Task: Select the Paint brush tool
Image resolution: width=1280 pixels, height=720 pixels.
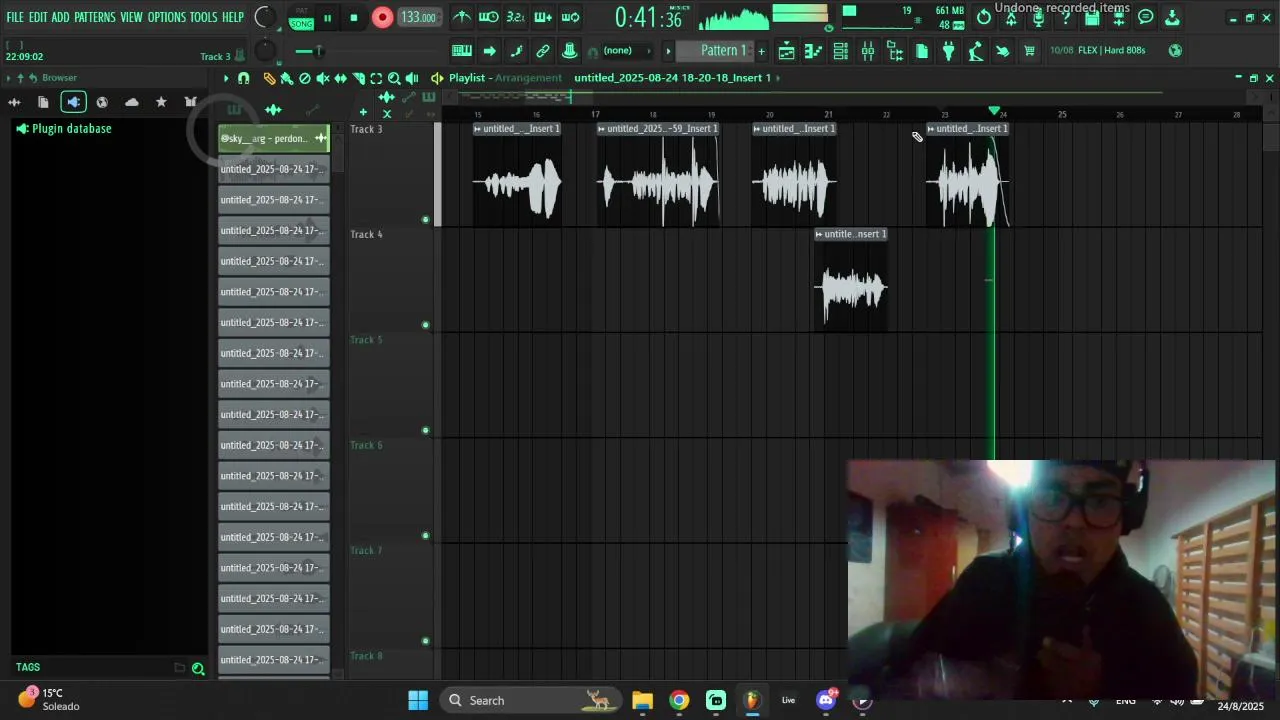Action: pyautogui.click(x=287, y=78)
